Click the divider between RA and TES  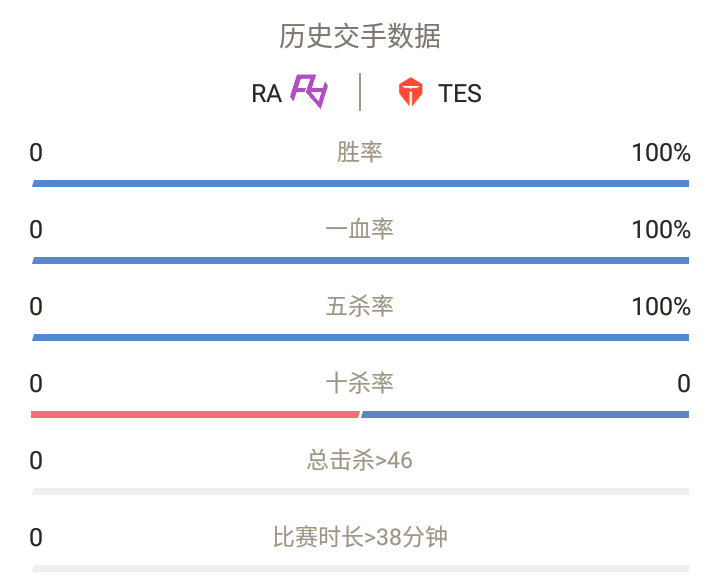pyautogui.click(x=360, y=92)
